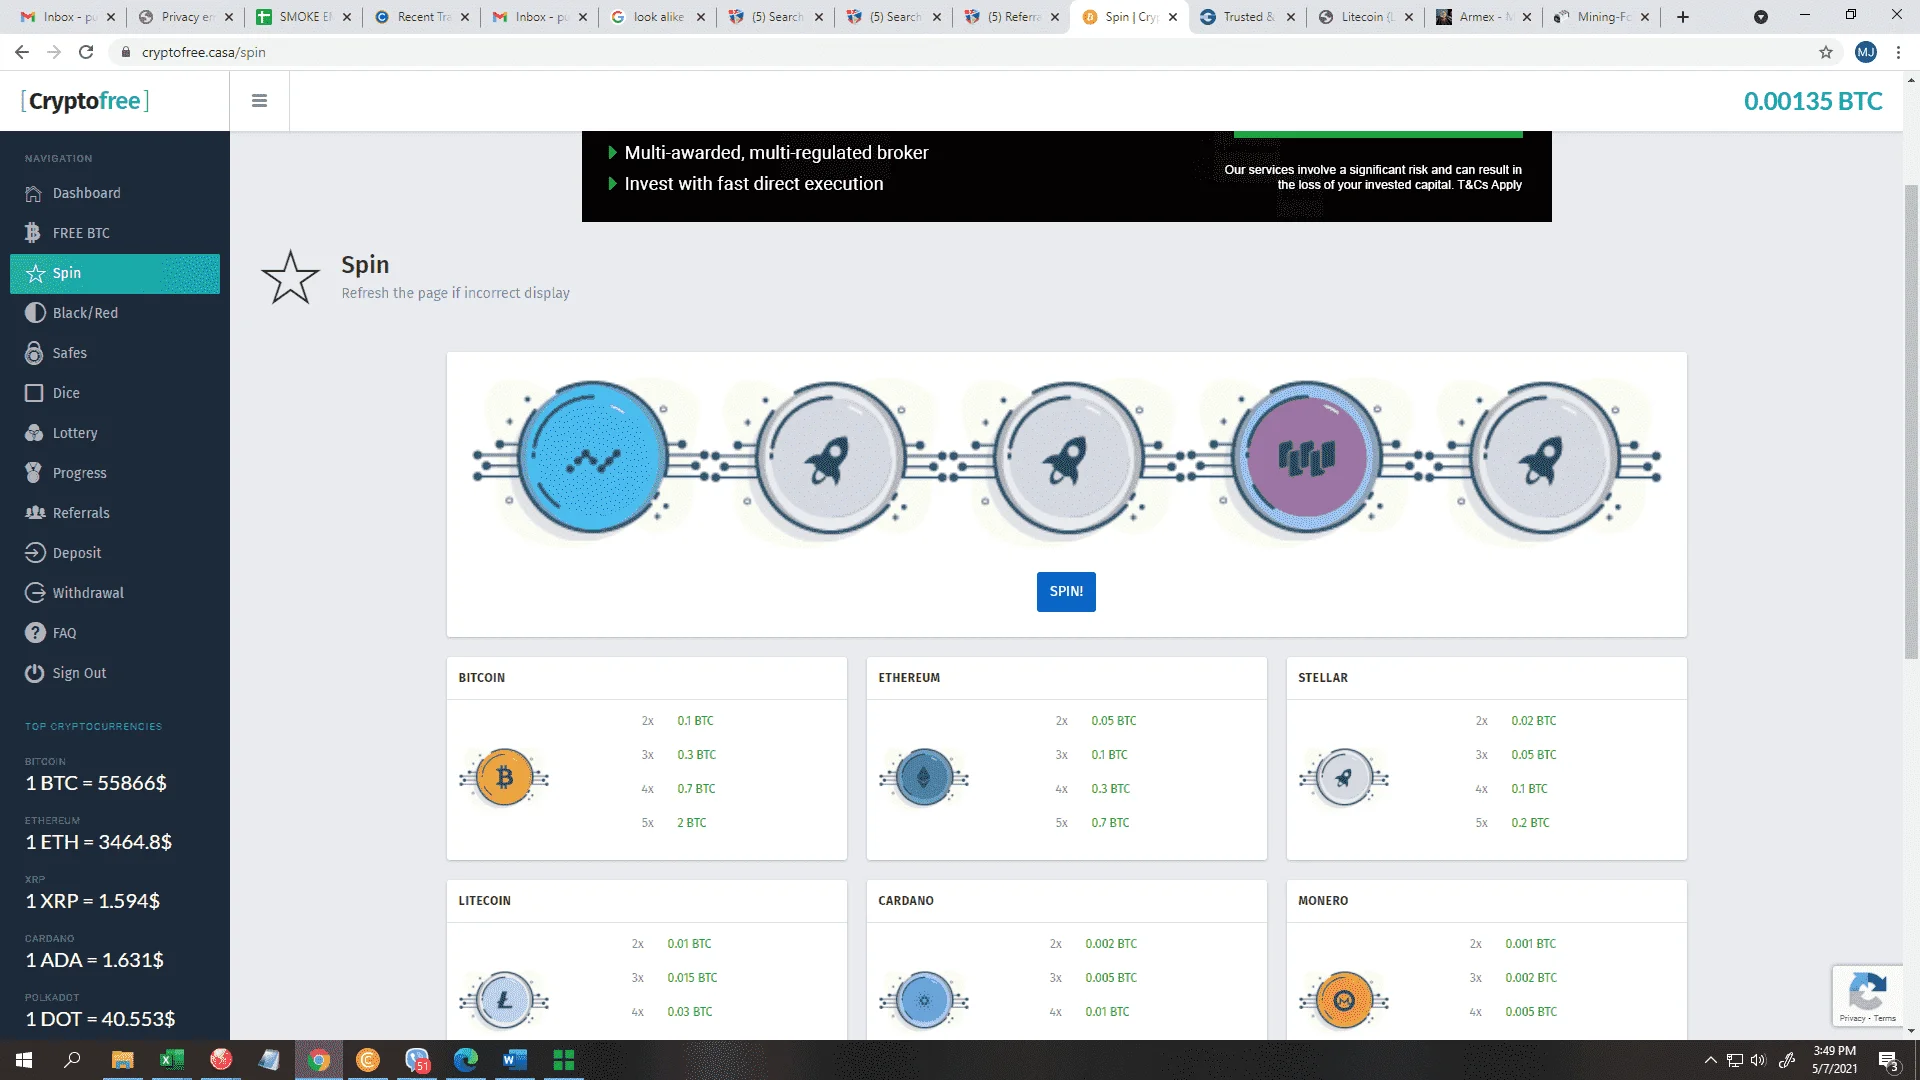Go back using browser back arrow
The height and width of the screenshot is (1080, 1920).
click(22, 52)
